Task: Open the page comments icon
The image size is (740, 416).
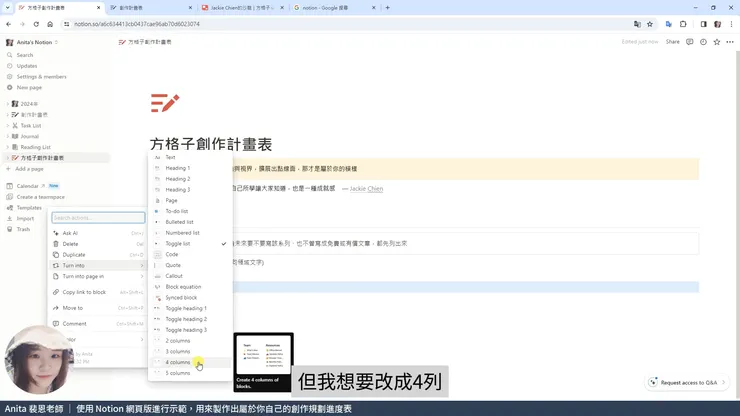Action: click(x=690, y=42)
